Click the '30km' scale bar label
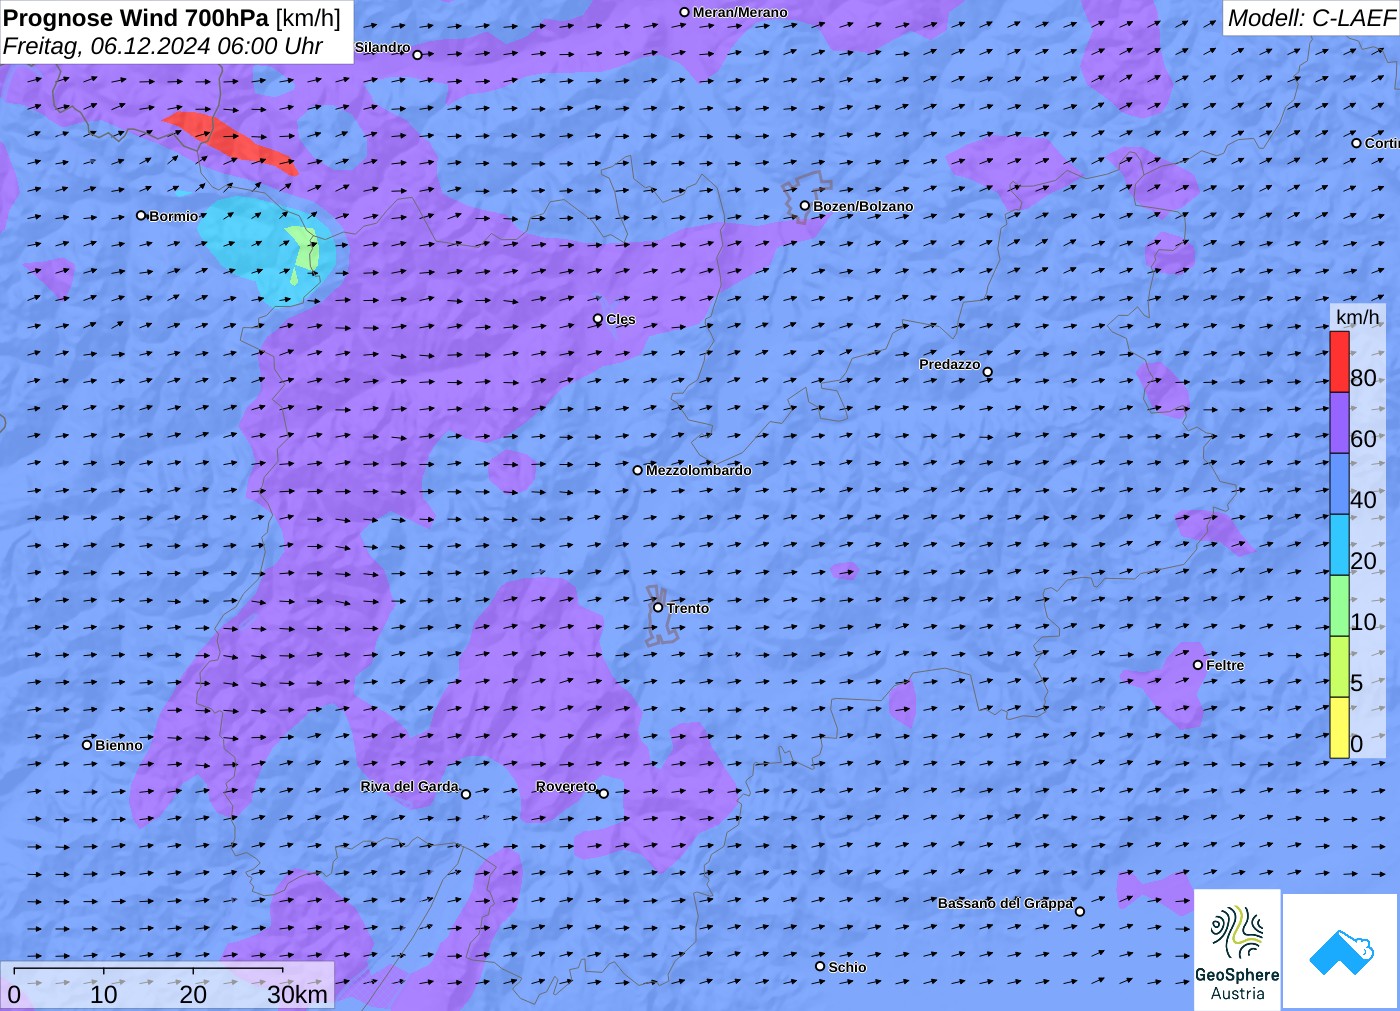 pos(297,994)
